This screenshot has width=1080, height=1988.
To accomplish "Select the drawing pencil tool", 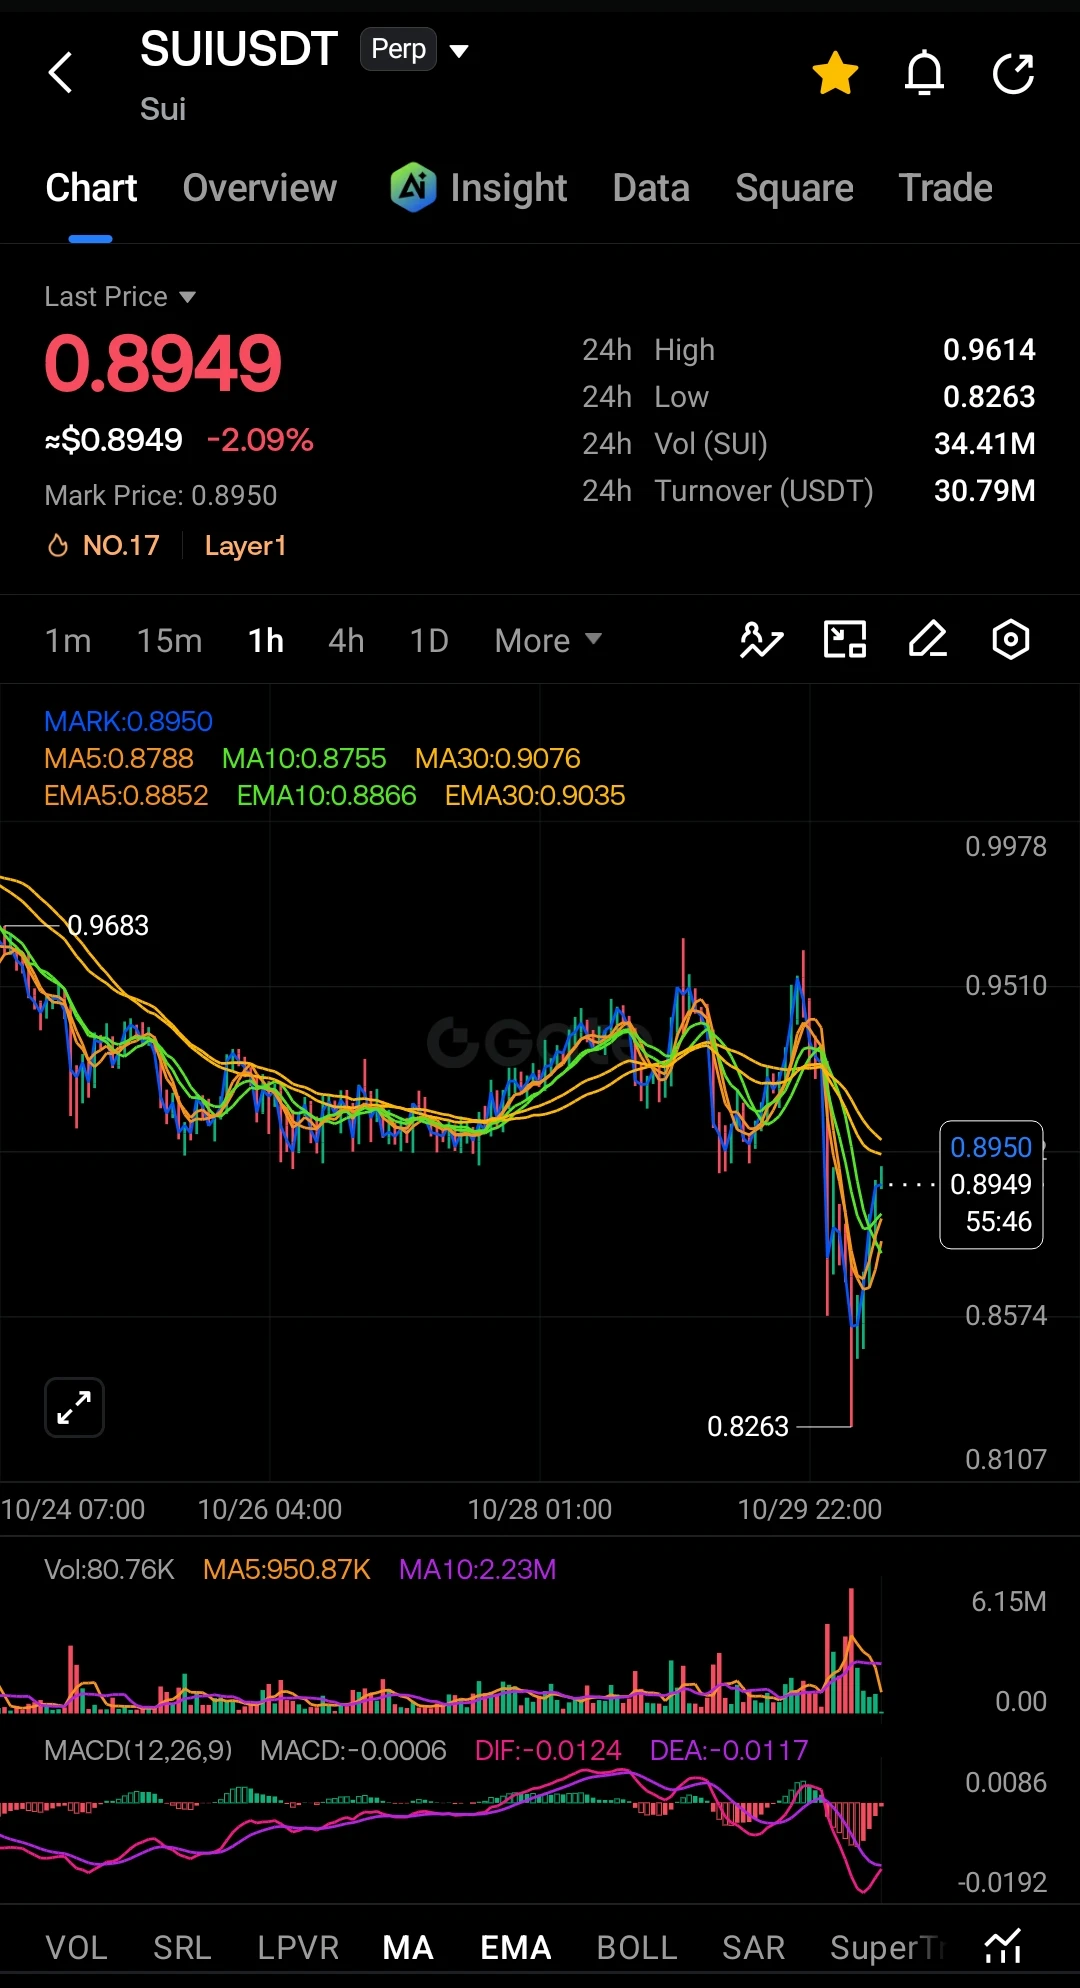I will [x=928, y=640].
